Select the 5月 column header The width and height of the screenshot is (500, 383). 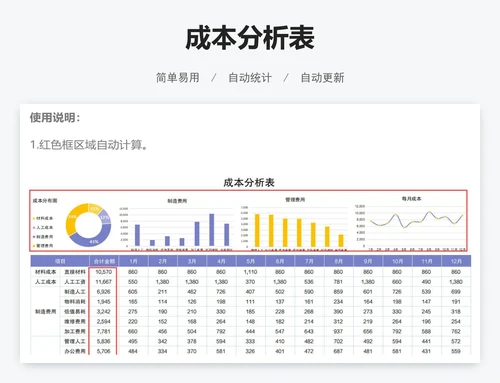tap(251, 261)
